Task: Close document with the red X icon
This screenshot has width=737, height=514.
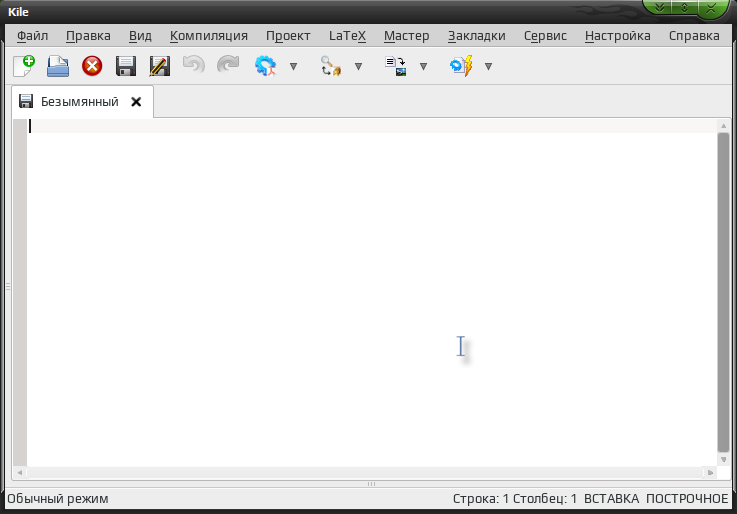Action: 92,66
